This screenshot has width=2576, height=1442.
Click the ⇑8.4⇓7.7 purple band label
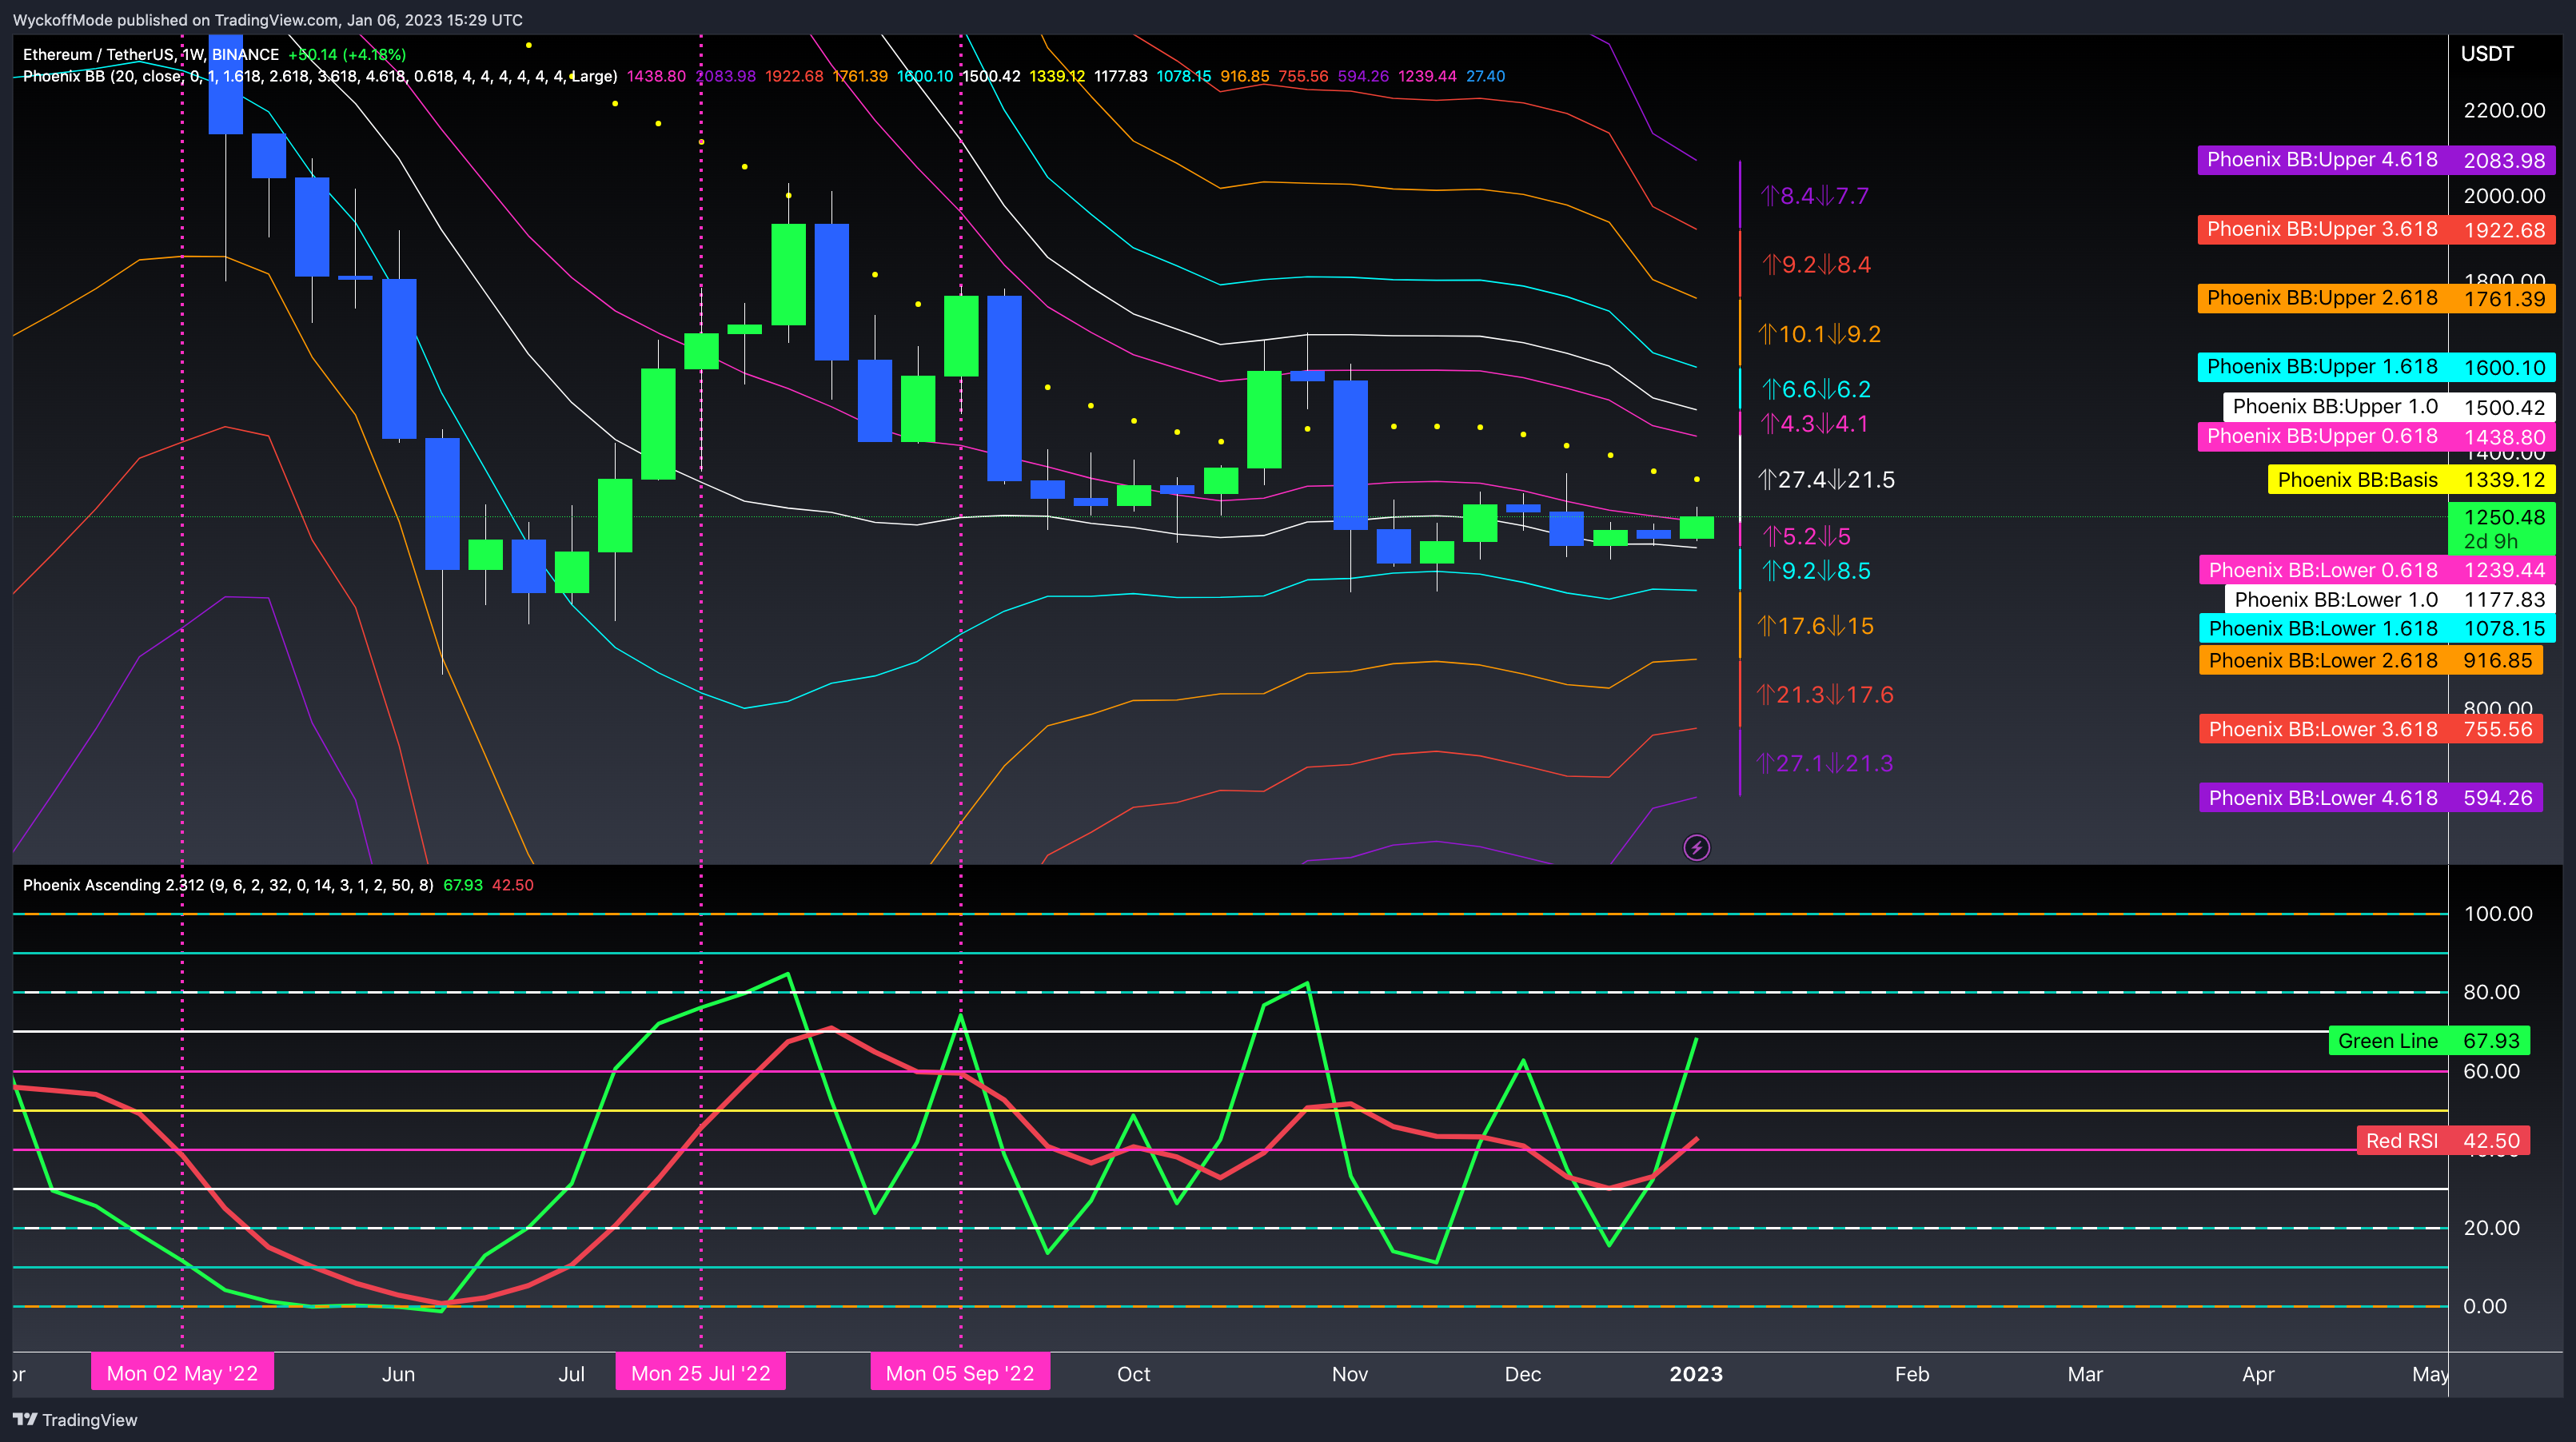tap(1814, 196)
